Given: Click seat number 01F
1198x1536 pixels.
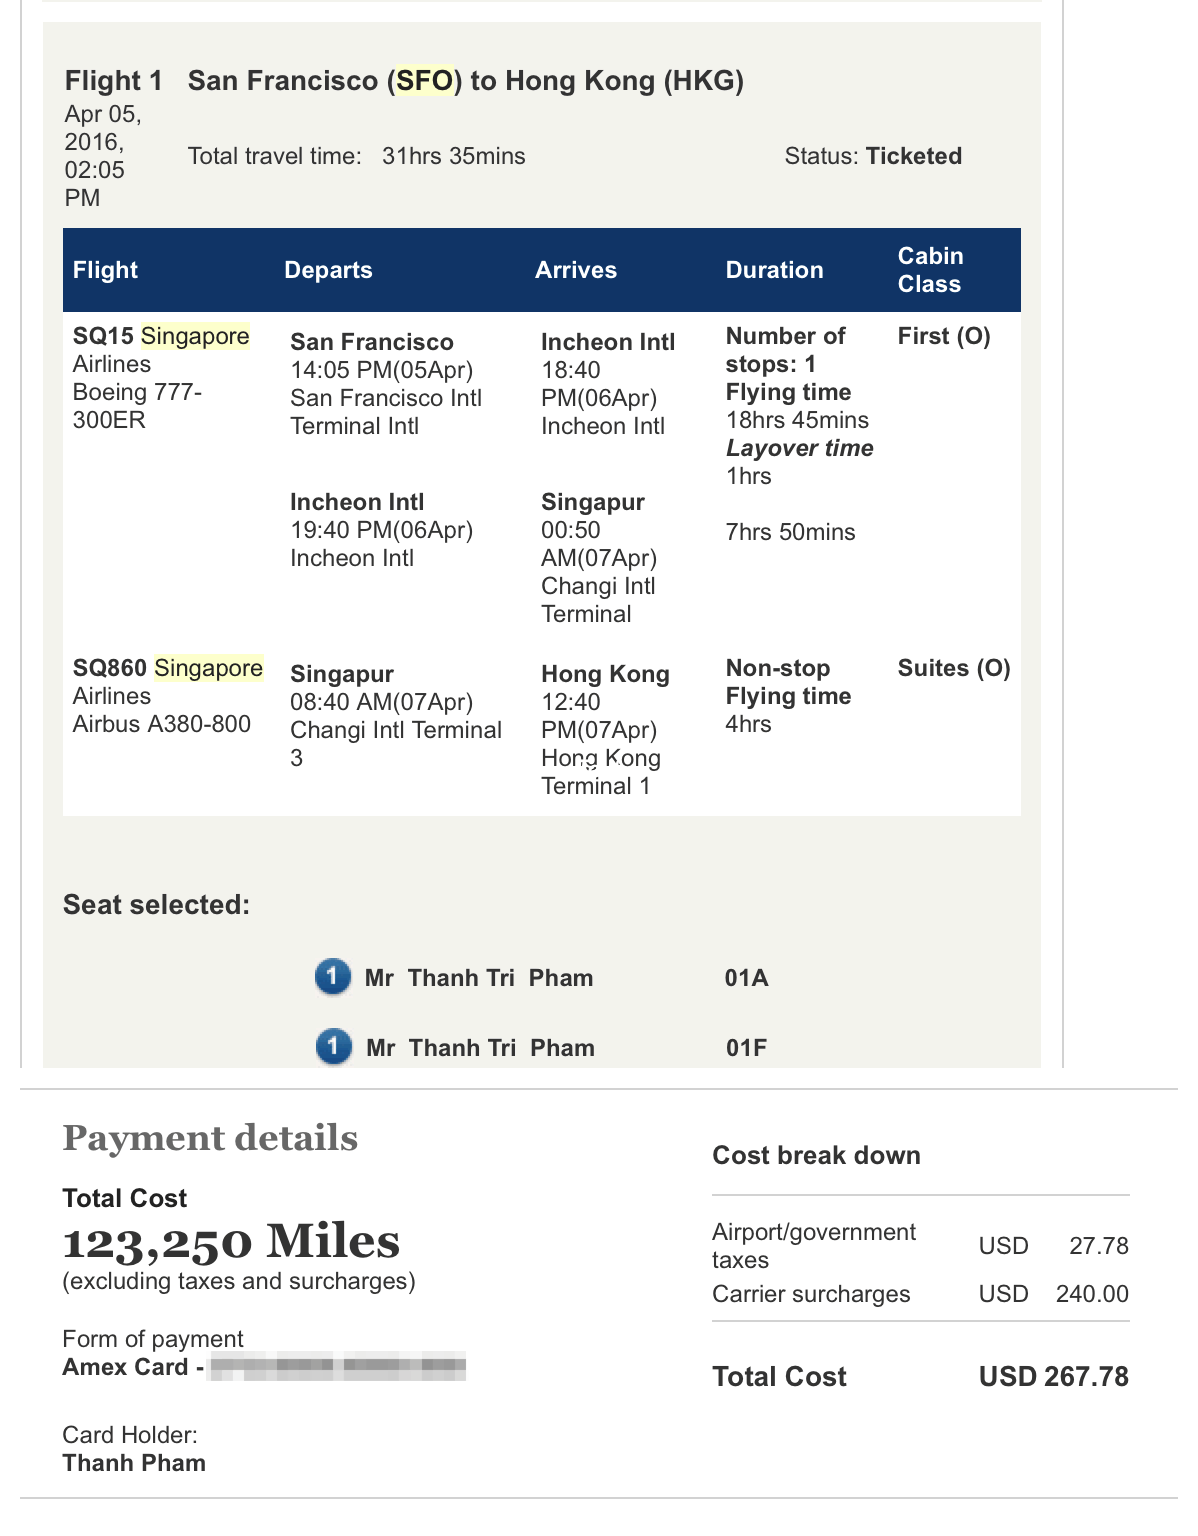Looking at the screenshot, I should point(747,1048).
